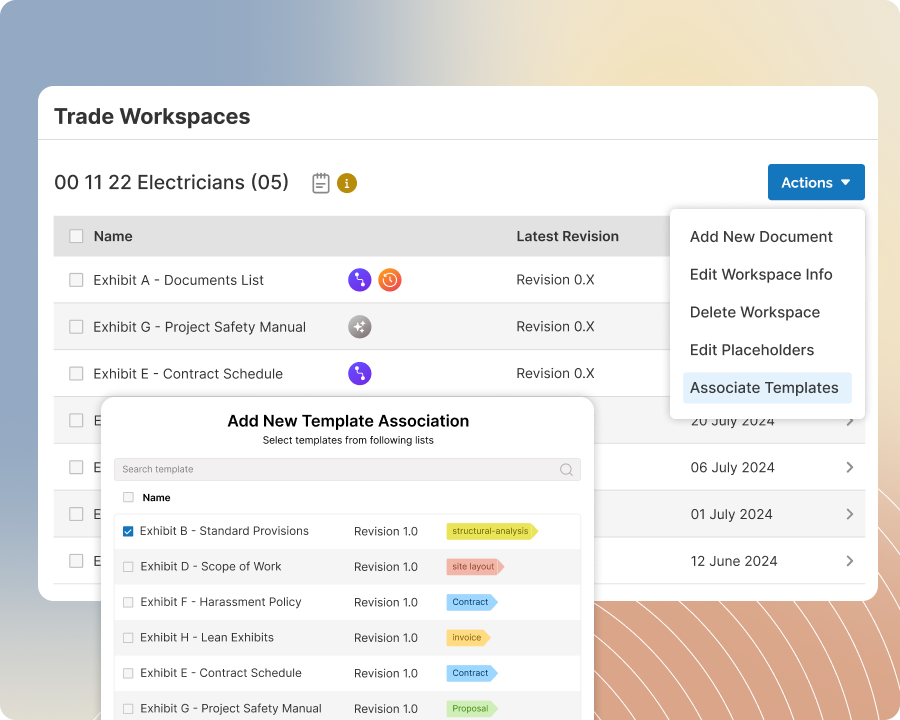Click gray sparkle icon on Exhibit G row

click(360, 327)
